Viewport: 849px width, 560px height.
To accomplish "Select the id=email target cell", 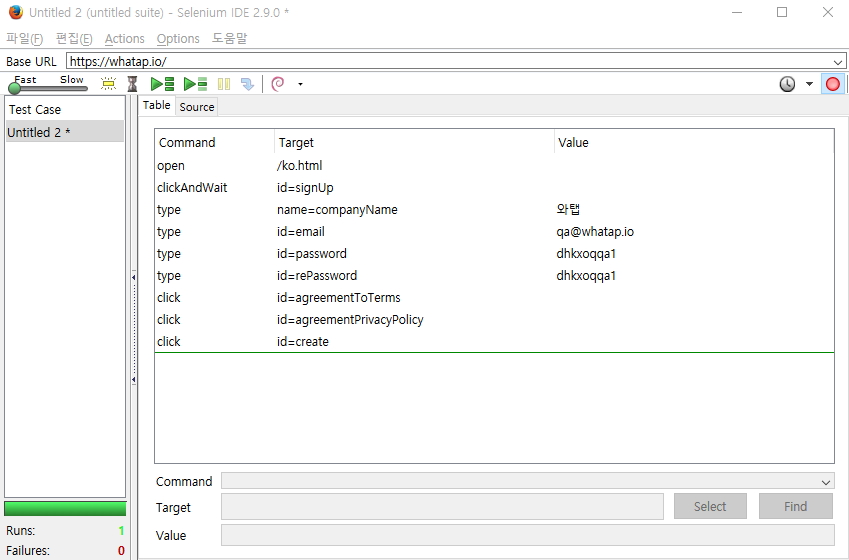I will click(301, 232).
